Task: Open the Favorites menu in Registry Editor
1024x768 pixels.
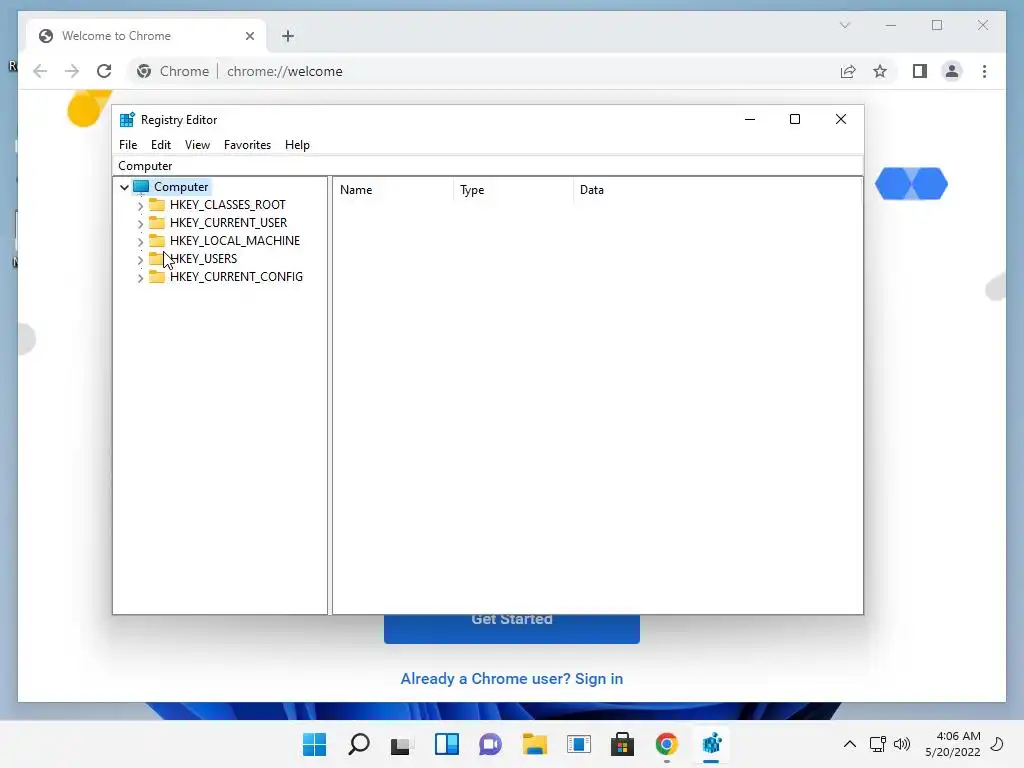Action: point(247,145)
